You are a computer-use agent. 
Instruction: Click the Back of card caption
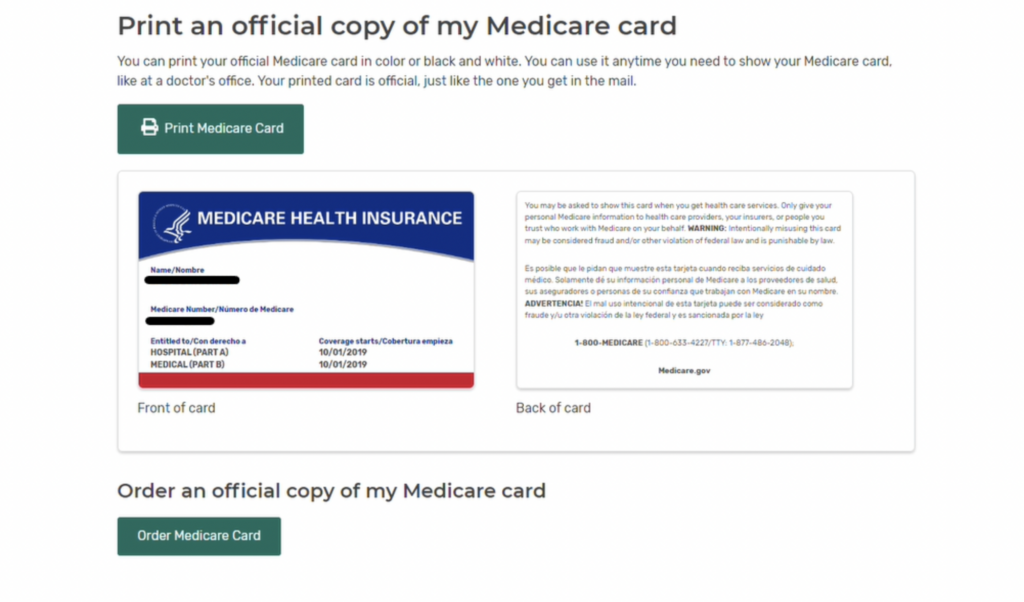553,408
